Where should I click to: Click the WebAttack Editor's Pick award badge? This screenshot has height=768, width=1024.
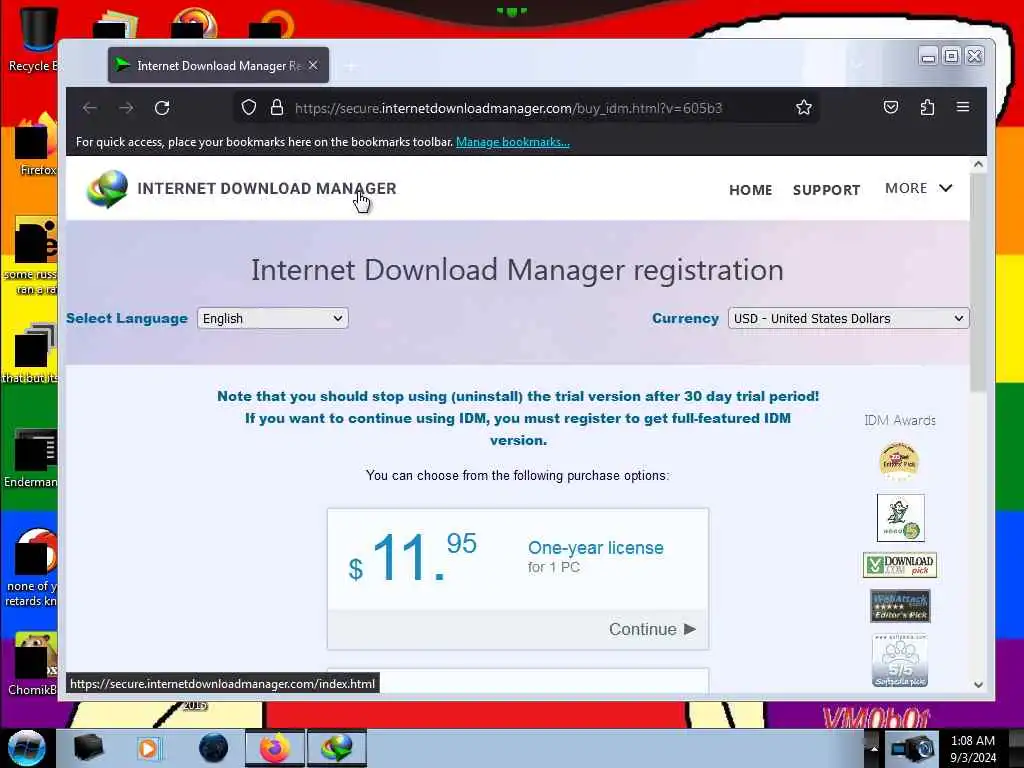900,606
